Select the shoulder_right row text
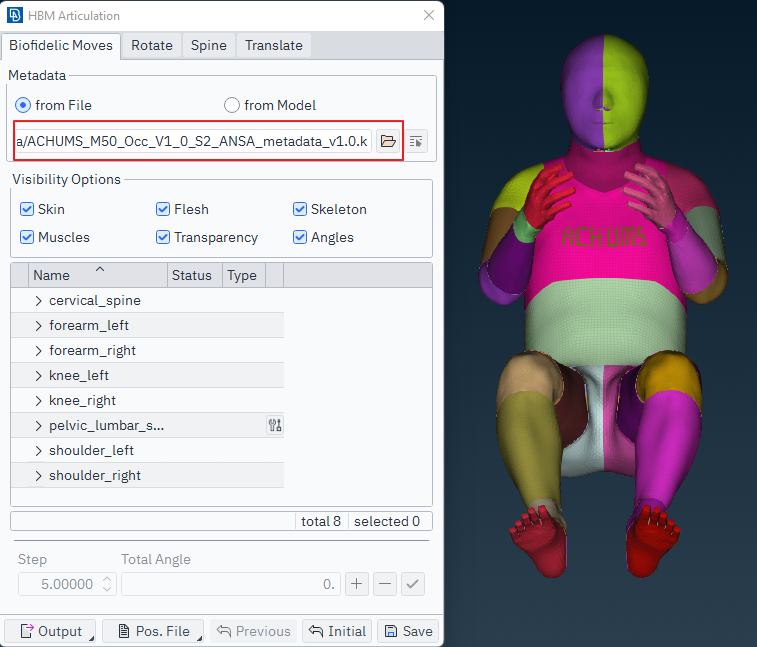757x647 pixels. (95, 476)
